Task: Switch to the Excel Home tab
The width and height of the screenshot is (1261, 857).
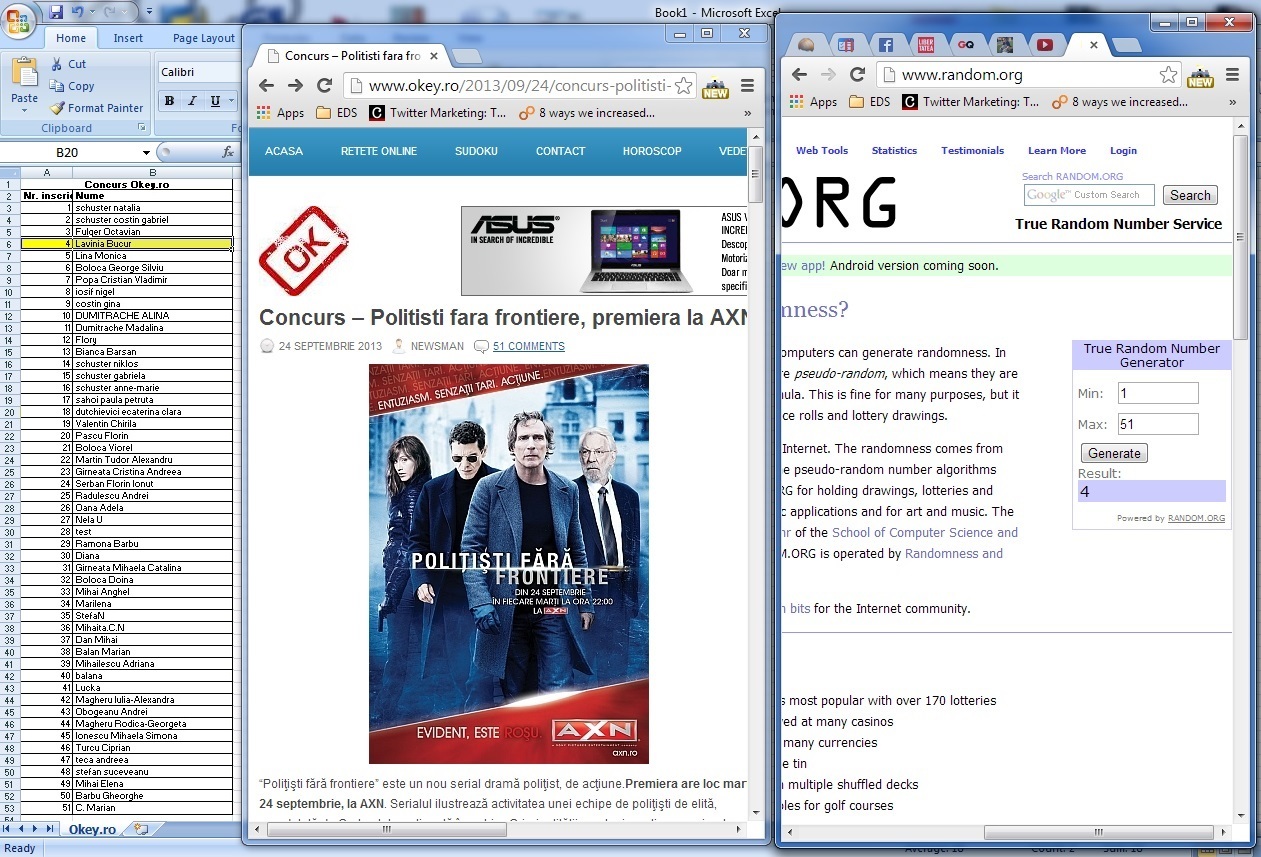Action: (71, 38)
